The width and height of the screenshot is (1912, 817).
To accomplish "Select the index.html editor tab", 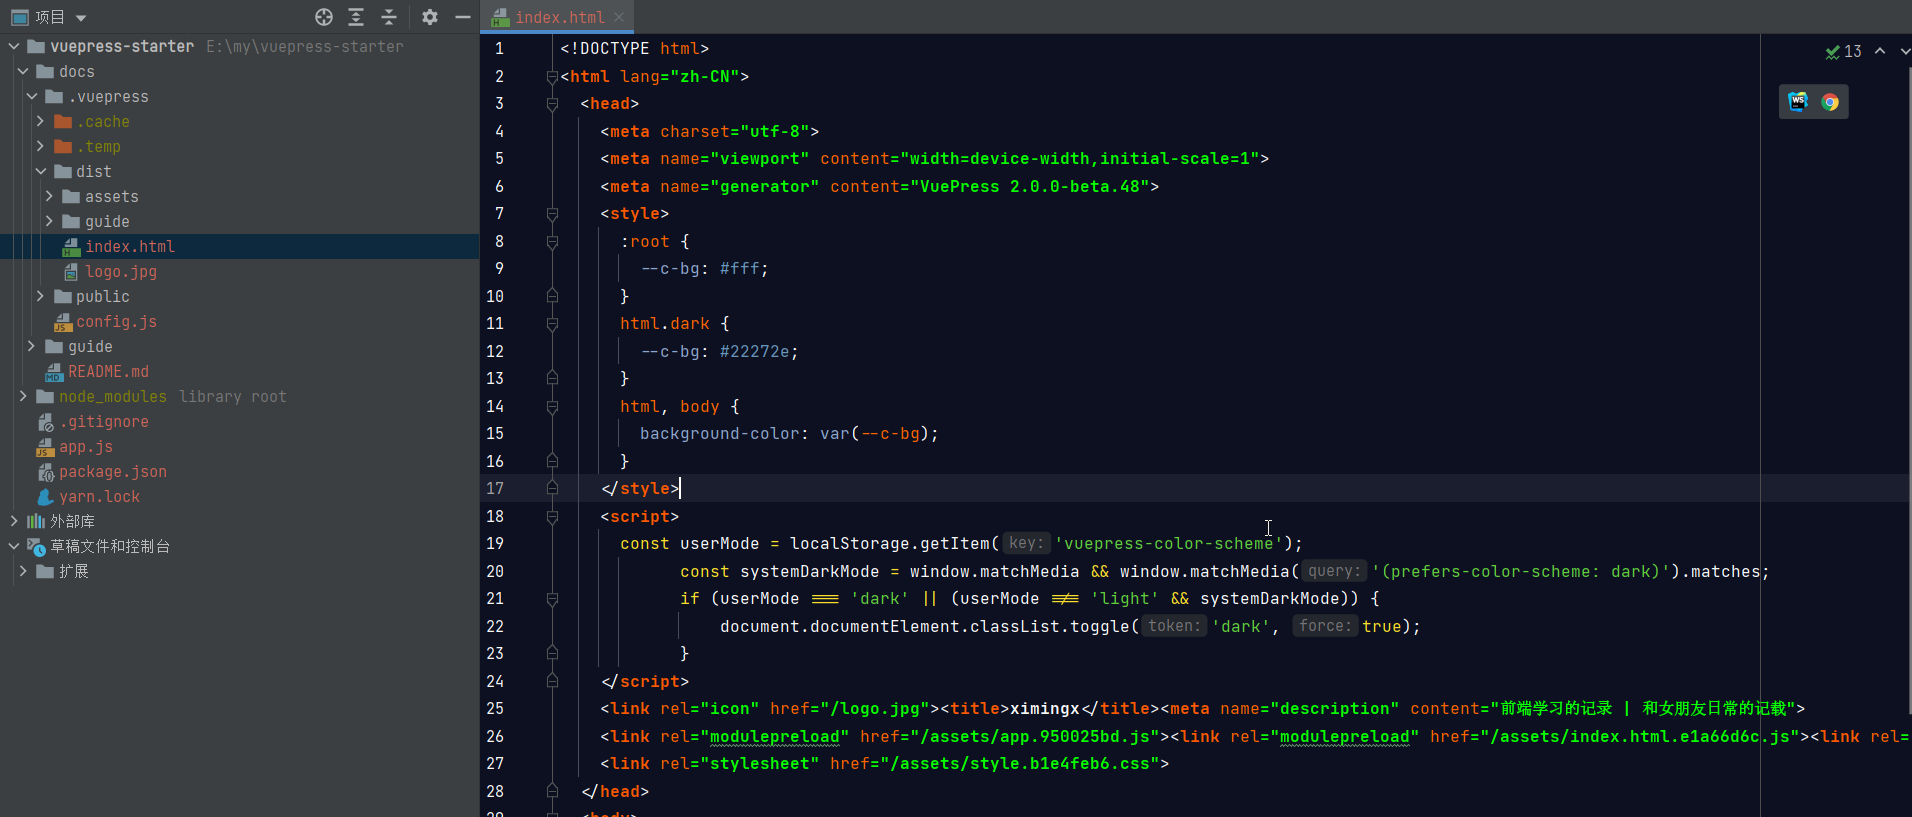I will (x=557, y=17).
